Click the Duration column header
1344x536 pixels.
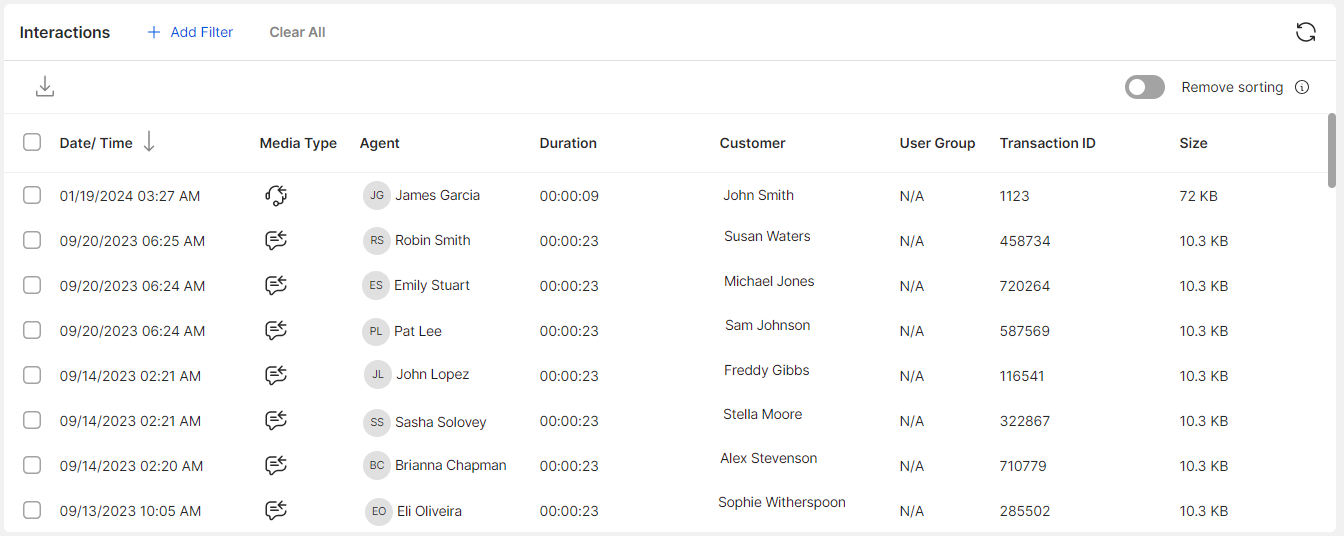pyautogui.click(x=568, y=143)
